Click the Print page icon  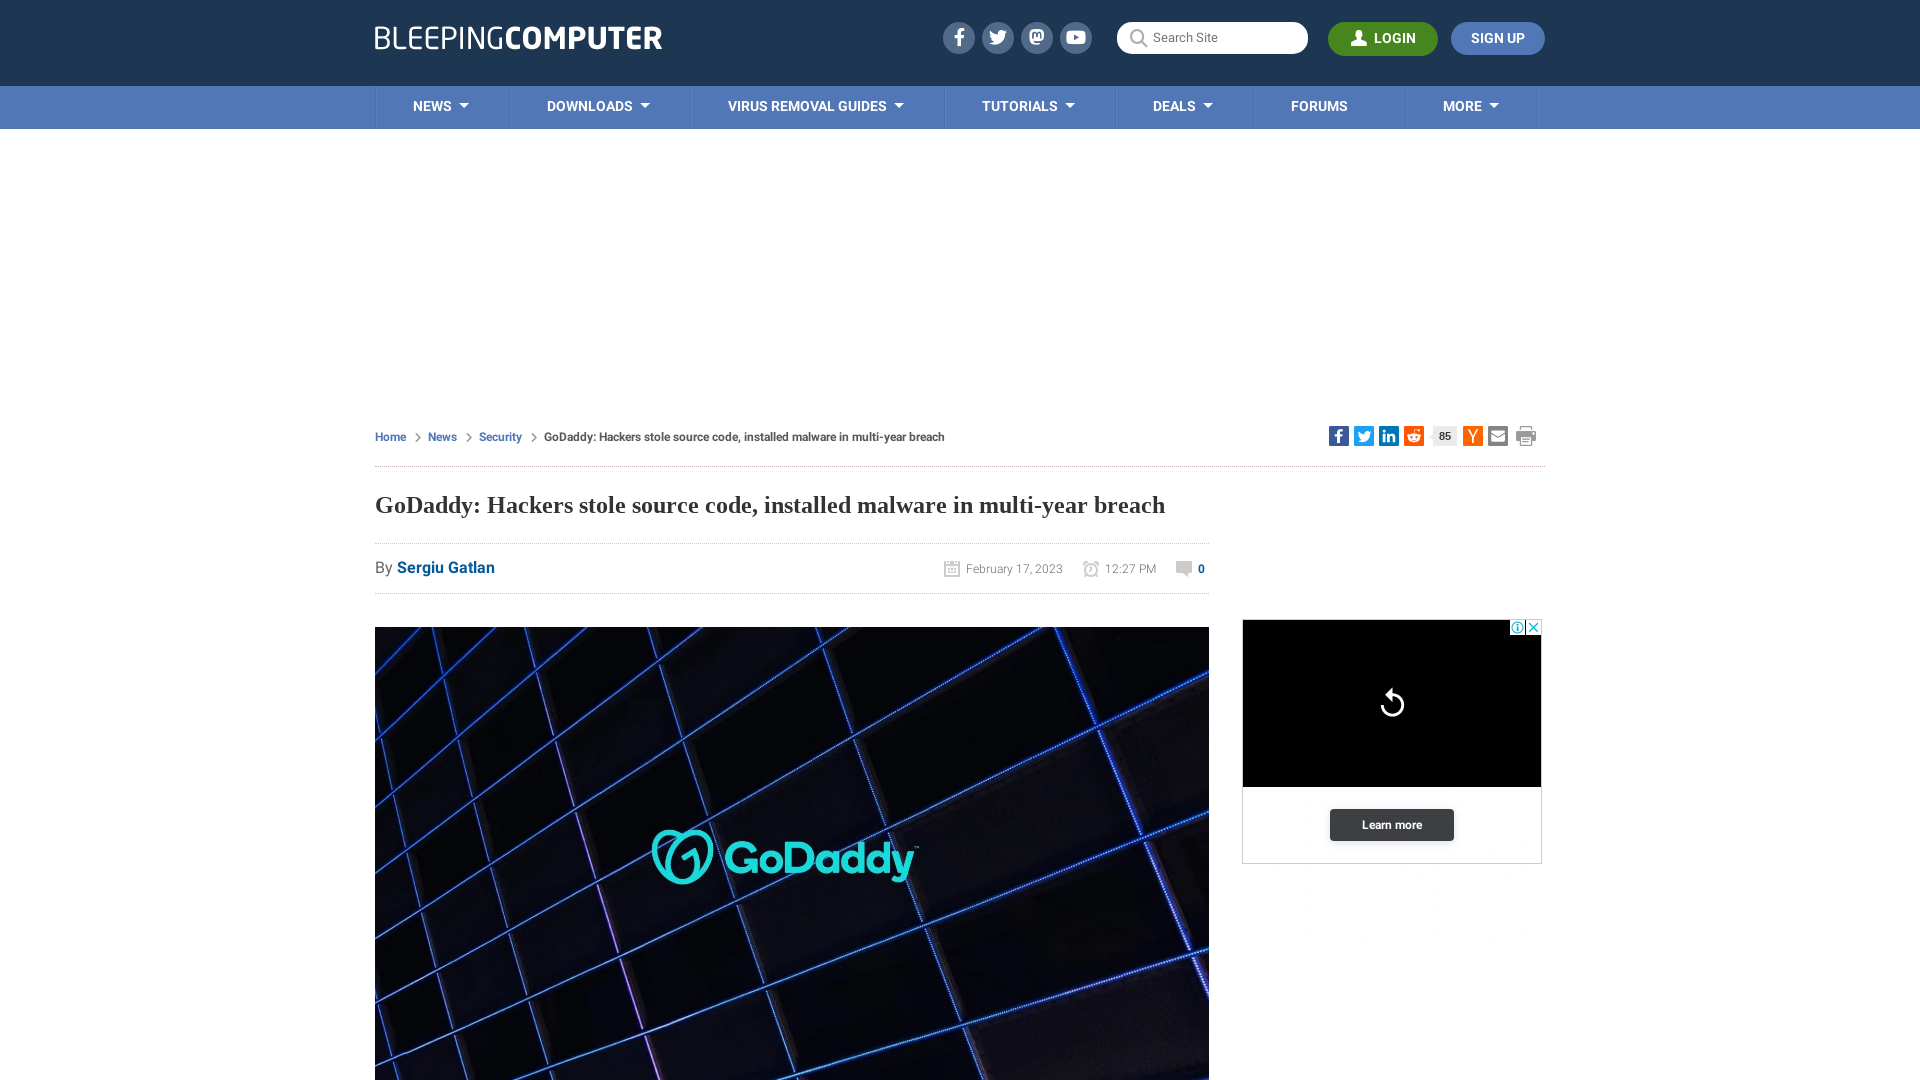pos(1526,435)
